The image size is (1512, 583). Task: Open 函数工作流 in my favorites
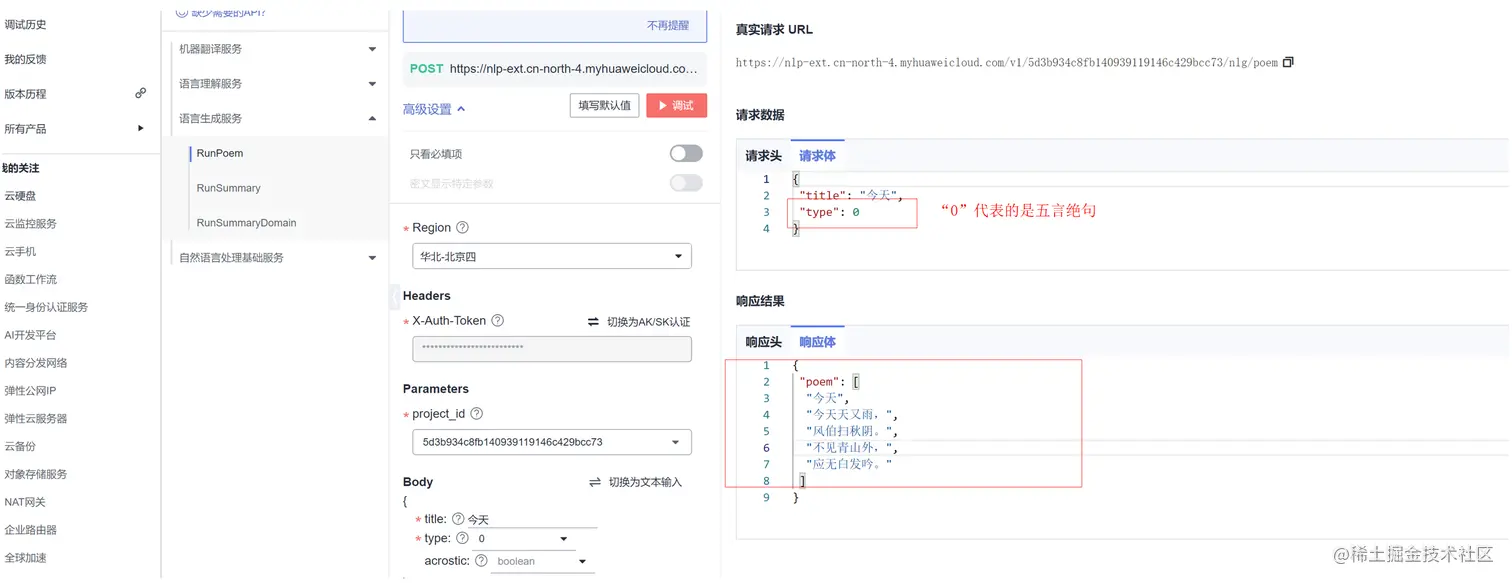tap(30, 279)
